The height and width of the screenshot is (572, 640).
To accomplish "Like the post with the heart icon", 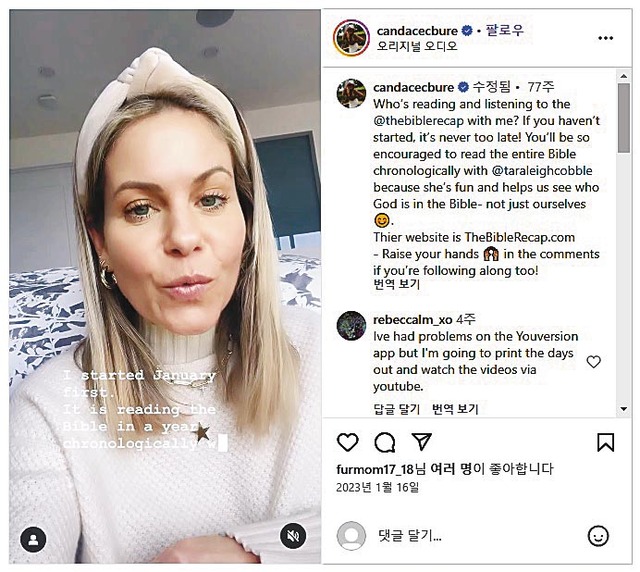I will (x=348, y=442).
